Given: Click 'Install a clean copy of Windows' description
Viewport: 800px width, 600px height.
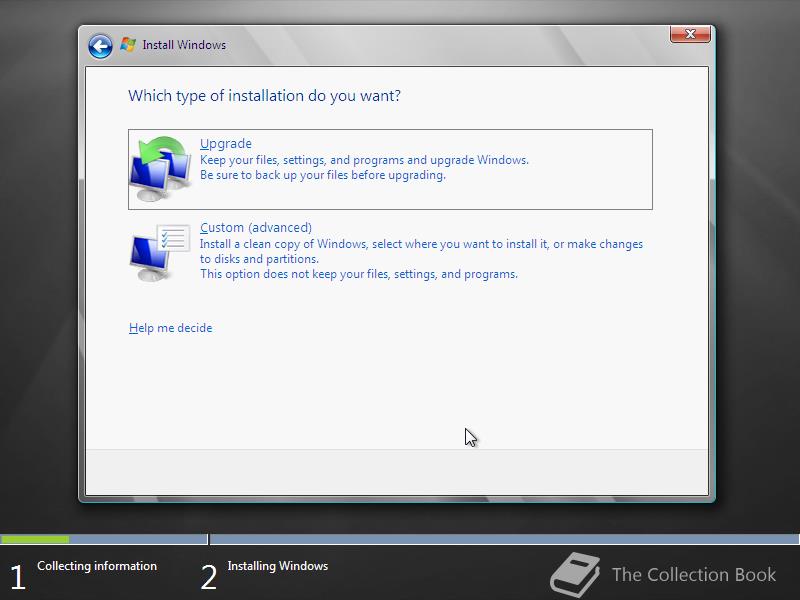Looking at the screenshot, I should tap(421, 244).
